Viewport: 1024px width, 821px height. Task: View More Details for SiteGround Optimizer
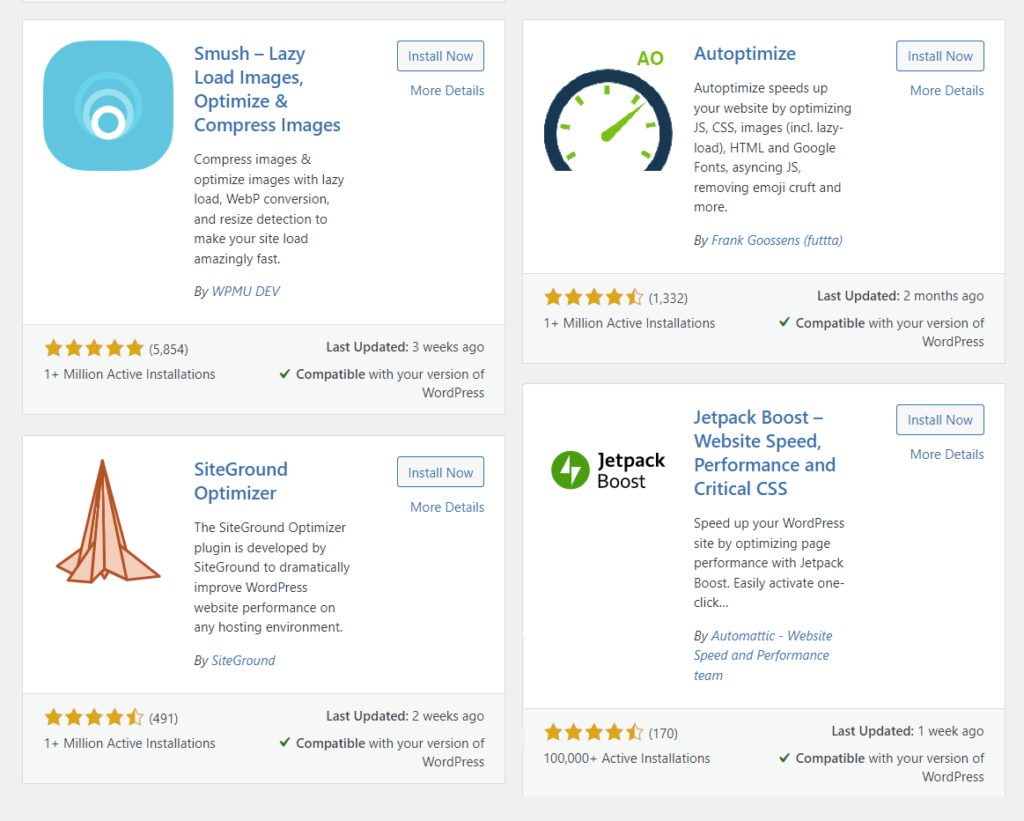pyautogui.click(x=447, y=507)
